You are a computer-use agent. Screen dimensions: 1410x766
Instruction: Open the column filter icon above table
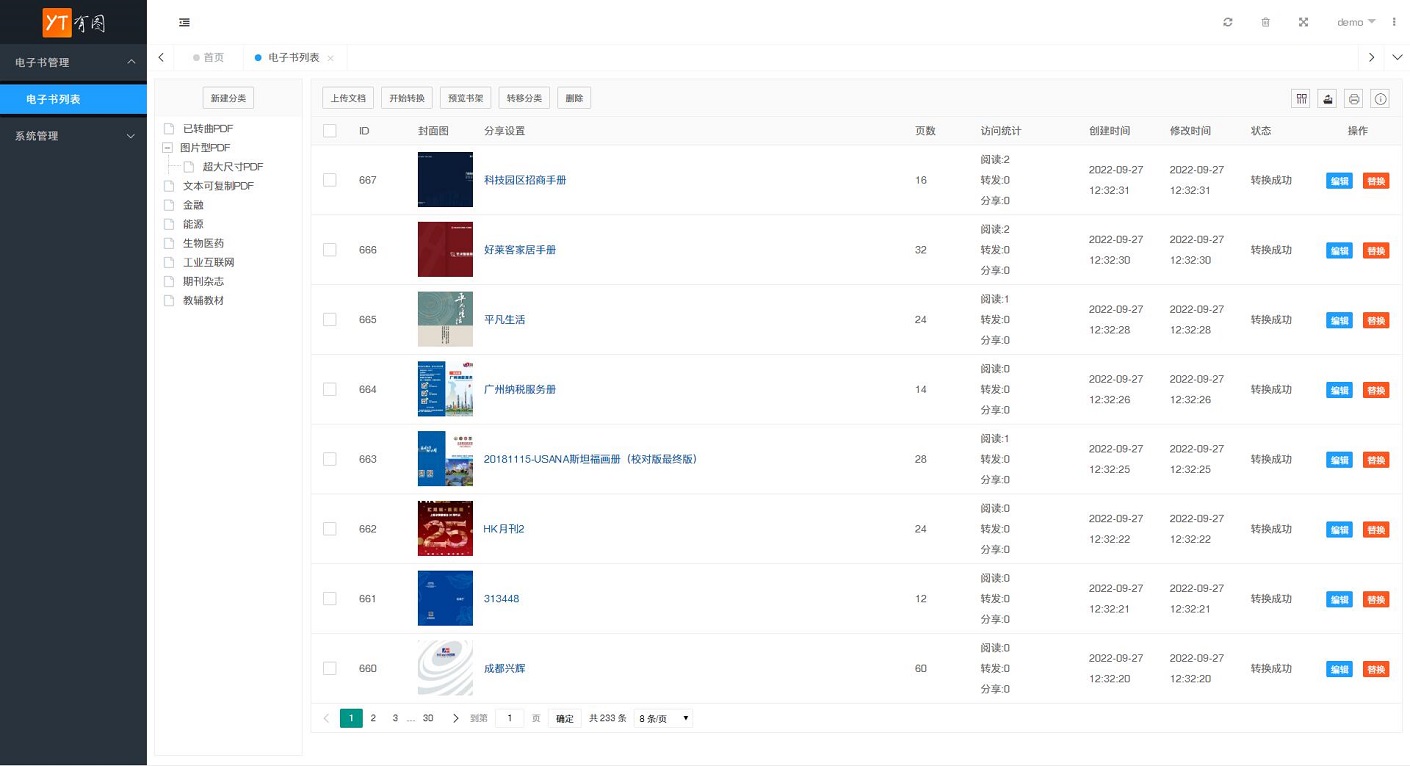1300,98
